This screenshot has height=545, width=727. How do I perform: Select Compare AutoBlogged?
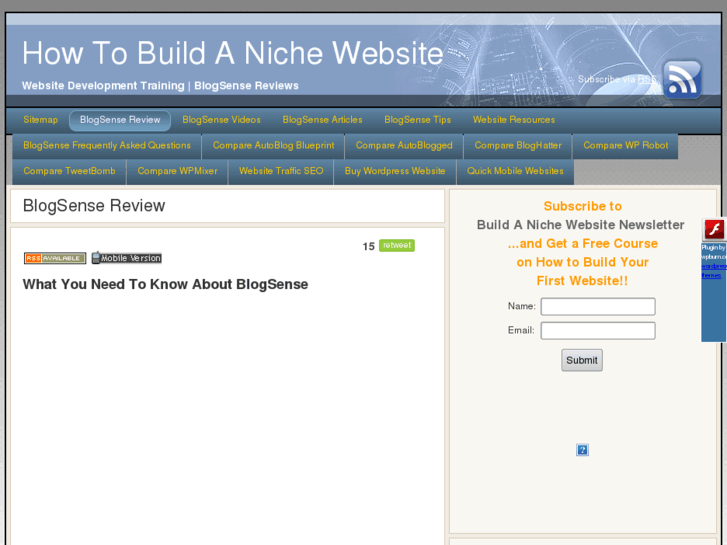click(x=404, y=146)
